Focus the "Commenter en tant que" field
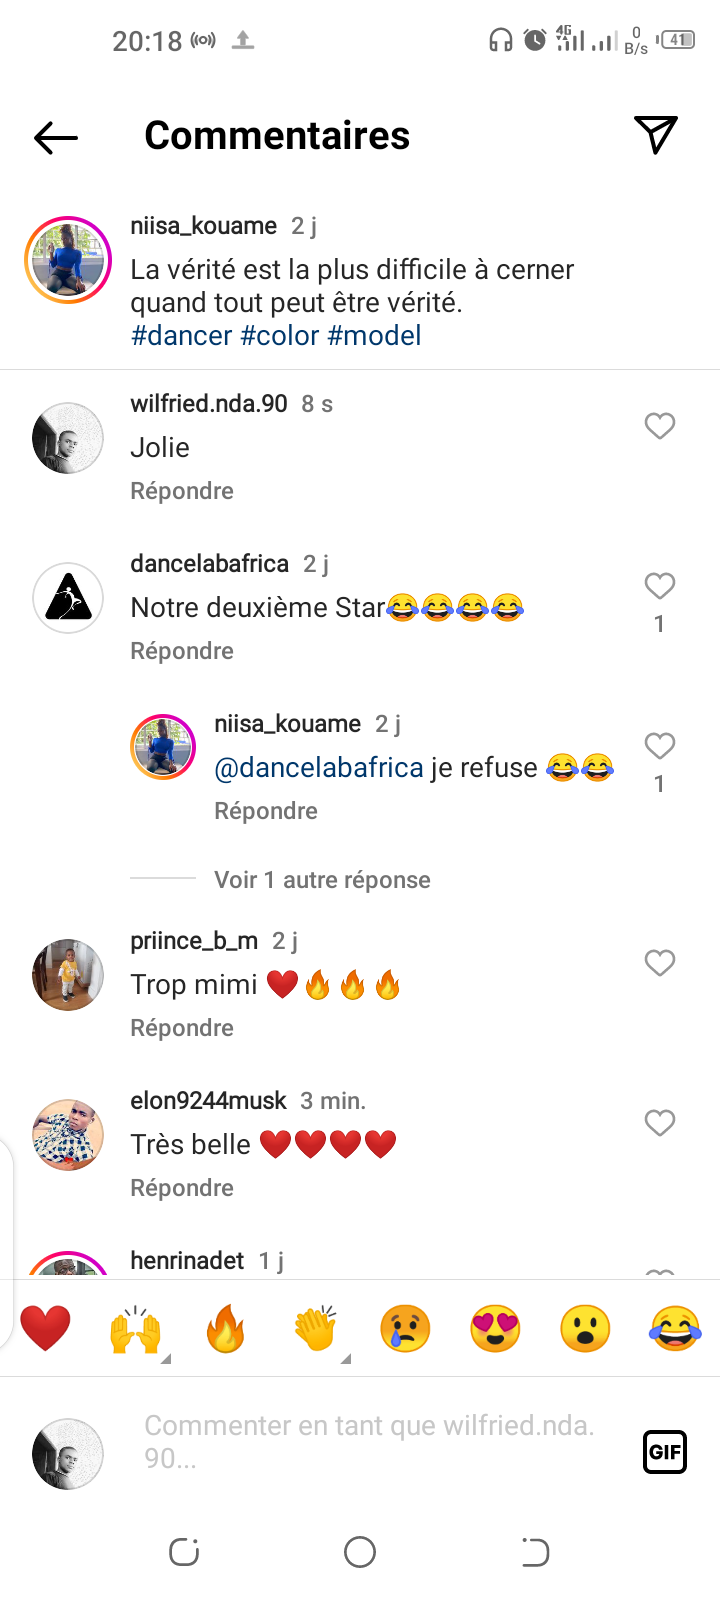This screenshot has width=720, height=1600. (370, 1442)
